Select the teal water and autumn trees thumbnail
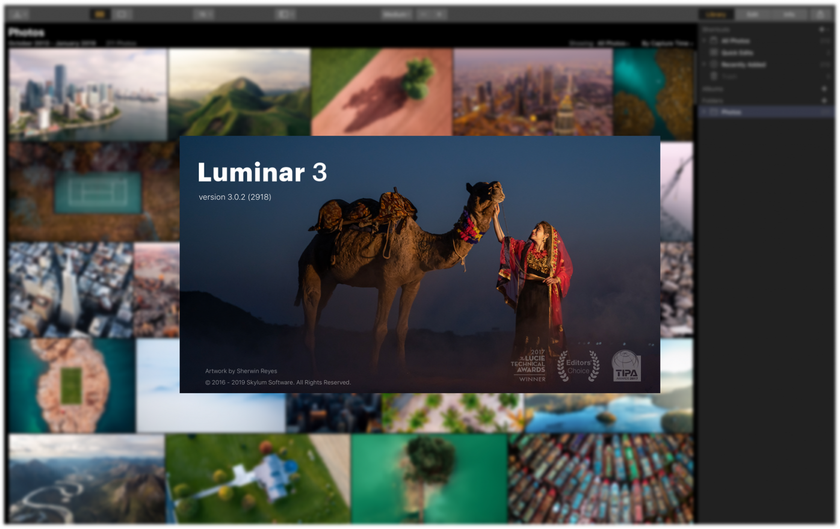Screen dimensions: 840x529 click(x=653, y=94)
